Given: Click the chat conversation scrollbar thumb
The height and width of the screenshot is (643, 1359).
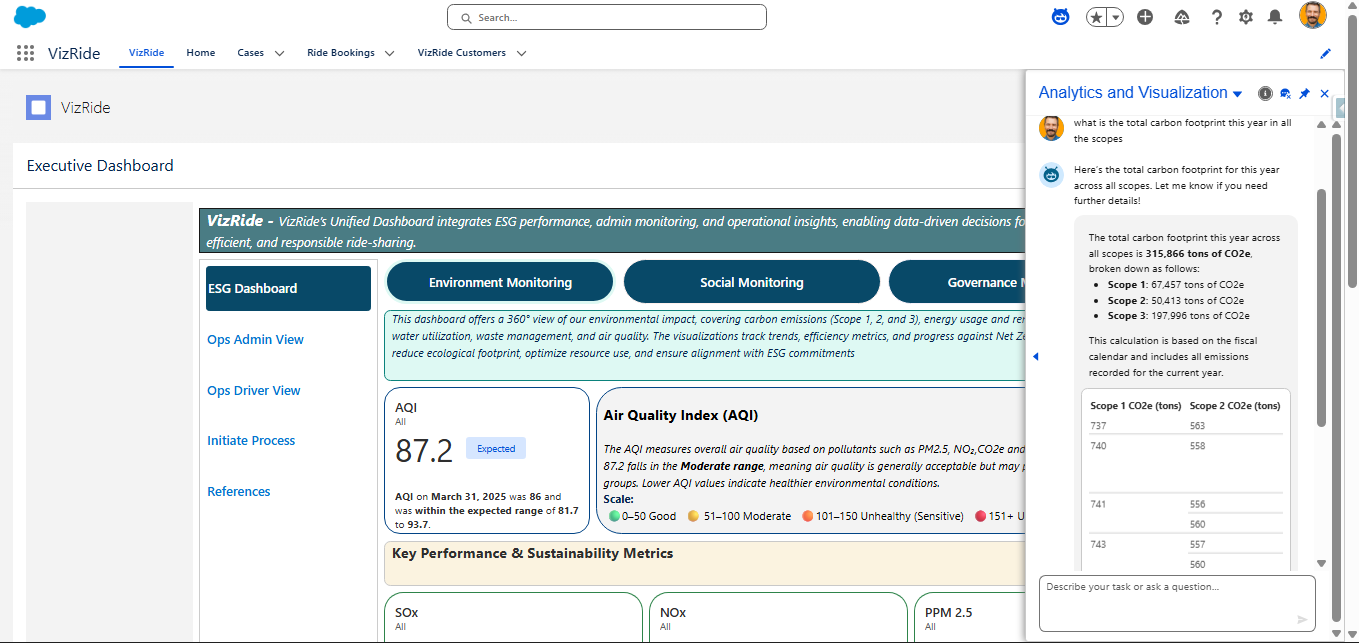Looking at the screenshot, I should tap(1321, 307).
